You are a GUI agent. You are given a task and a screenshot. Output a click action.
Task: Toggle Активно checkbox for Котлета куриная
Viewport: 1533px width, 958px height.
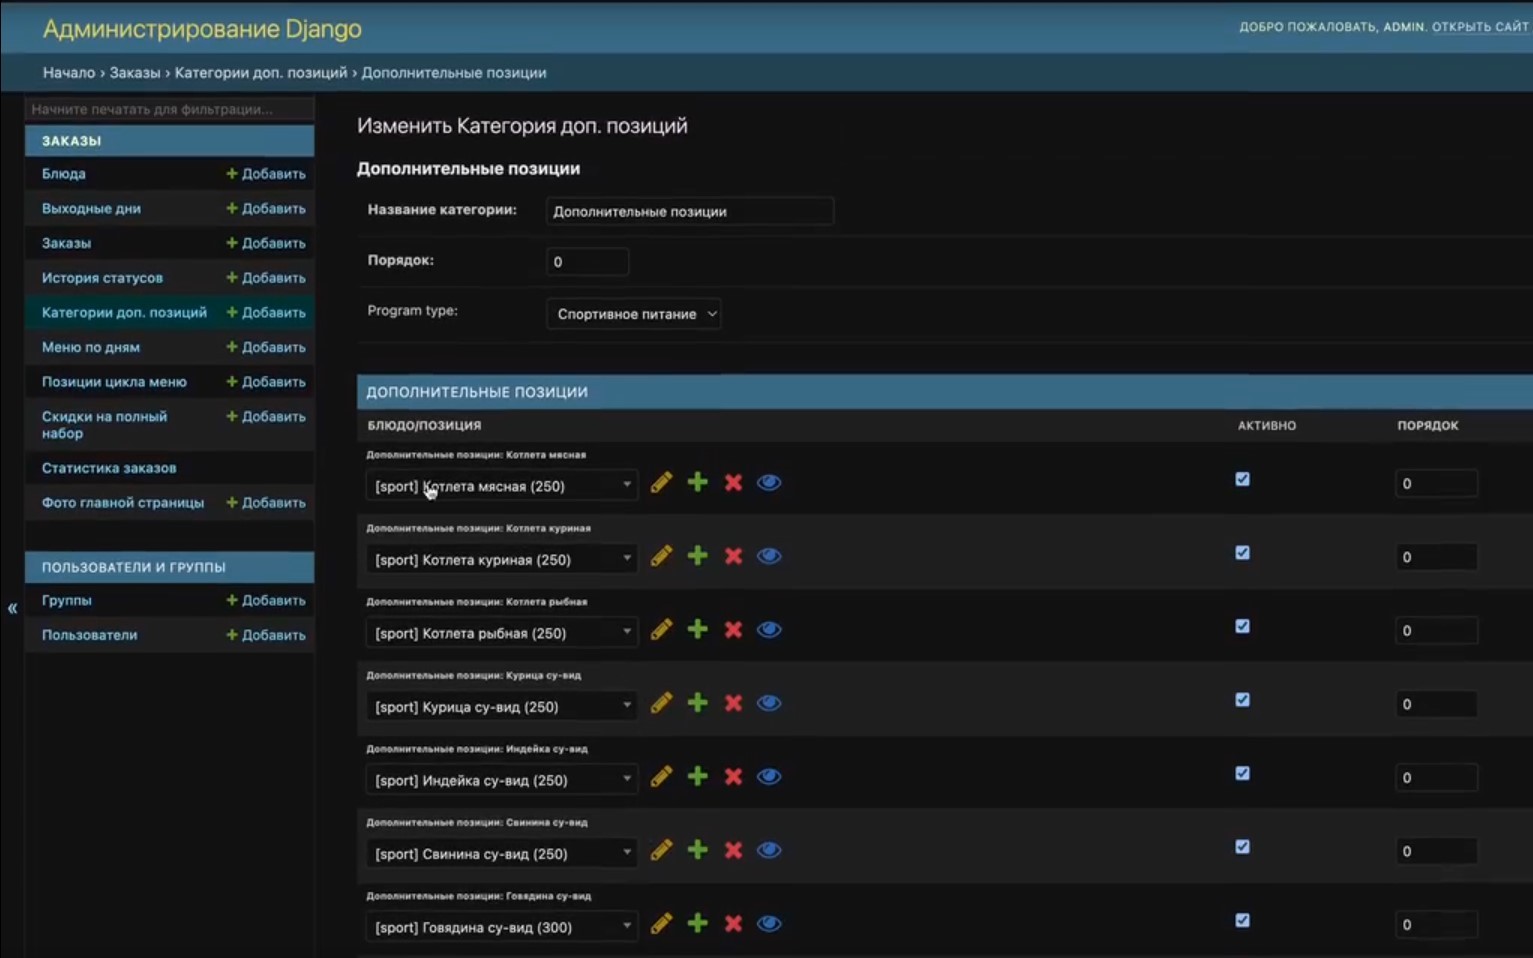[x=1242, y=553]
